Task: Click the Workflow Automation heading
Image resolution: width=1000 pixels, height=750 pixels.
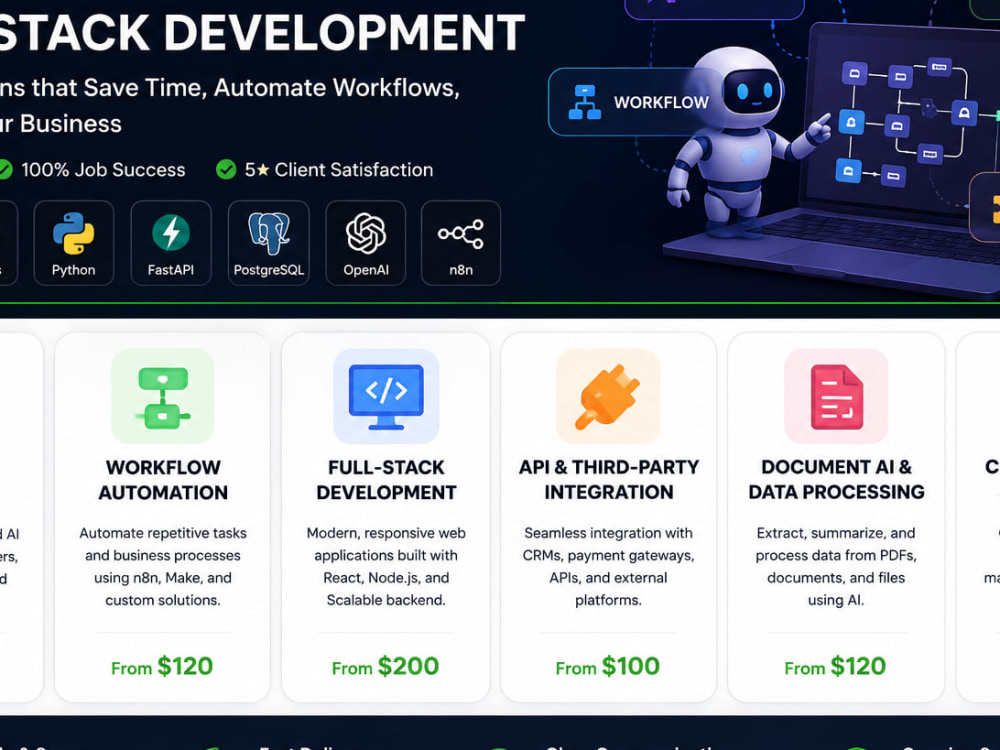Action: (163, 480)
